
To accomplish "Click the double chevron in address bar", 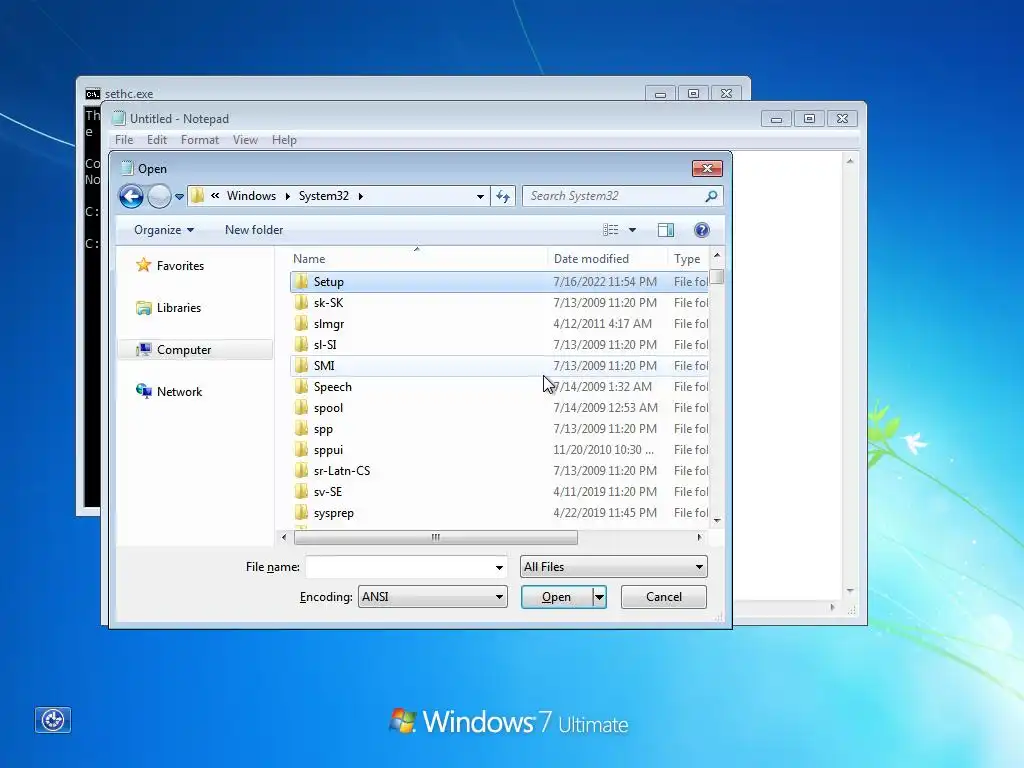I will click(215, 196).
